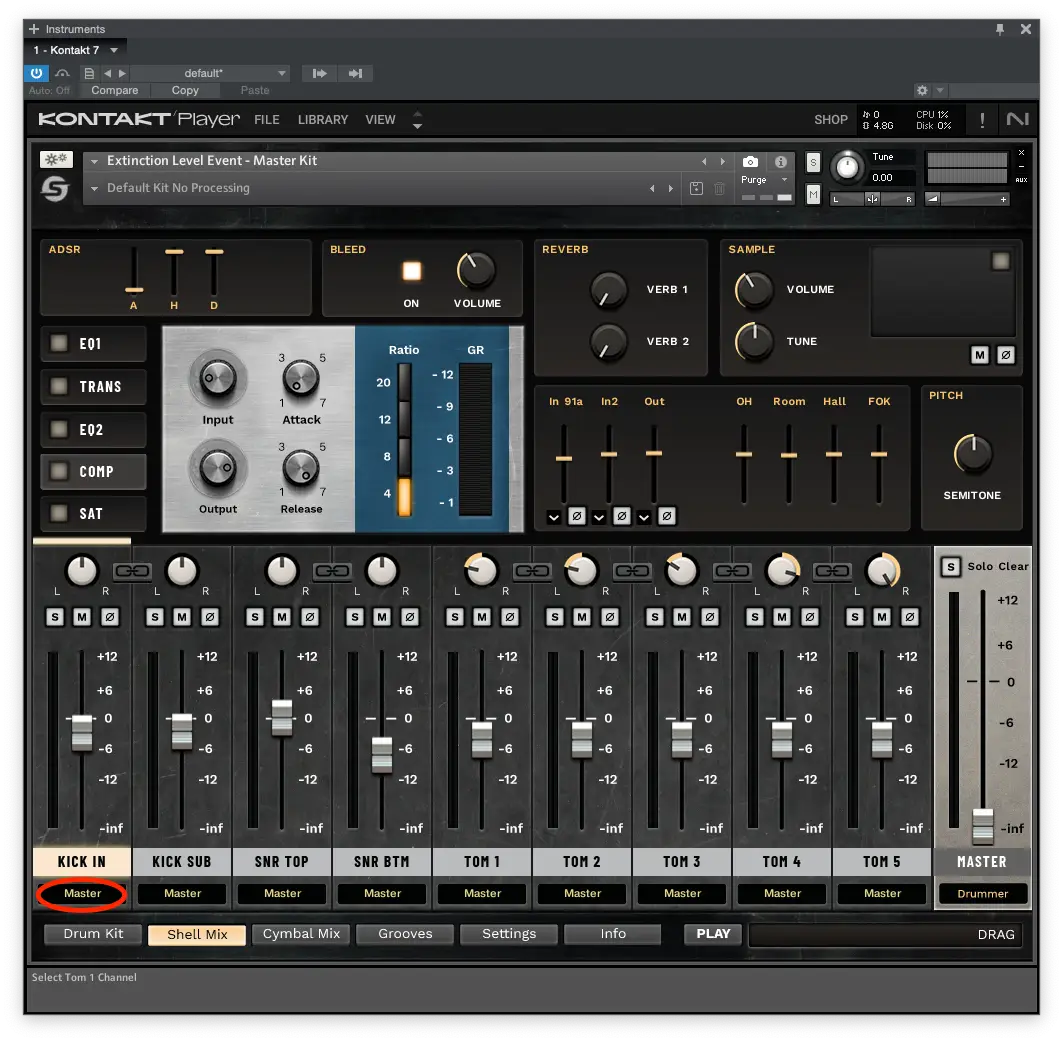This screenshot has height=1042, width=1063.
Task: Enable the EQ1 module
Action: 60,343
